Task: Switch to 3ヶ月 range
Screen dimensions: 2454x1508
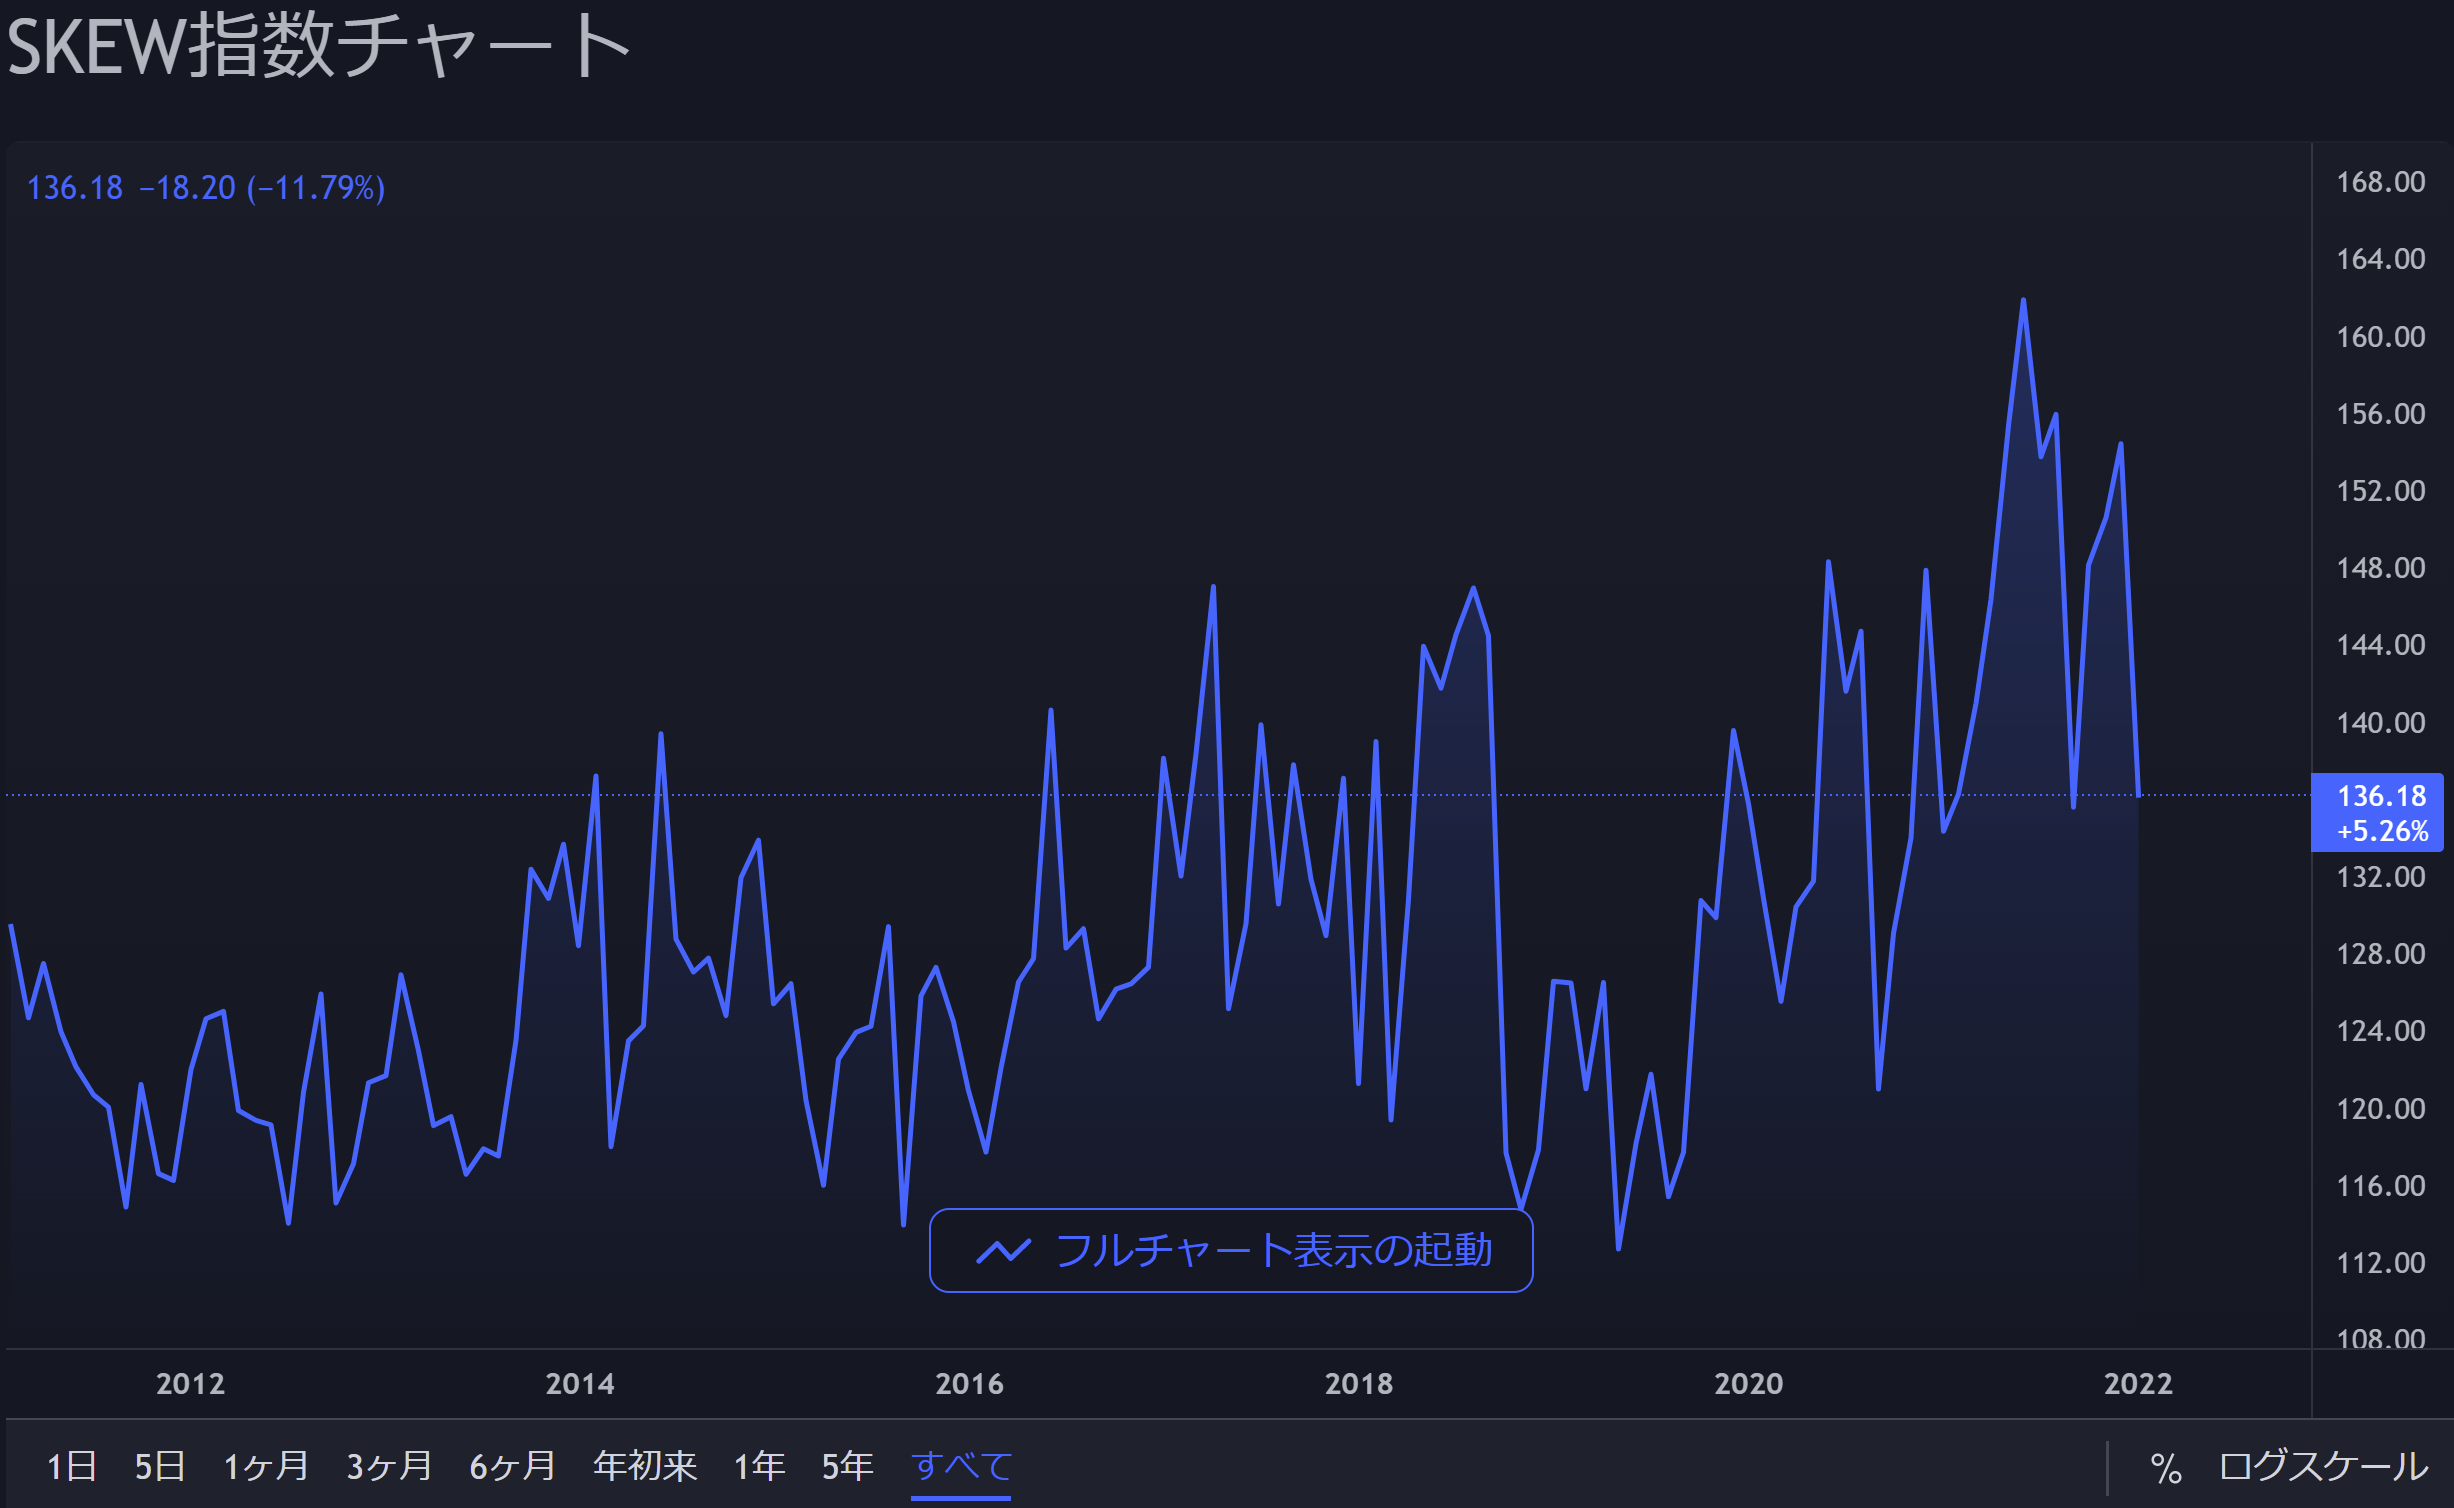Action: pyautogui.click(x=389, y=1466)
